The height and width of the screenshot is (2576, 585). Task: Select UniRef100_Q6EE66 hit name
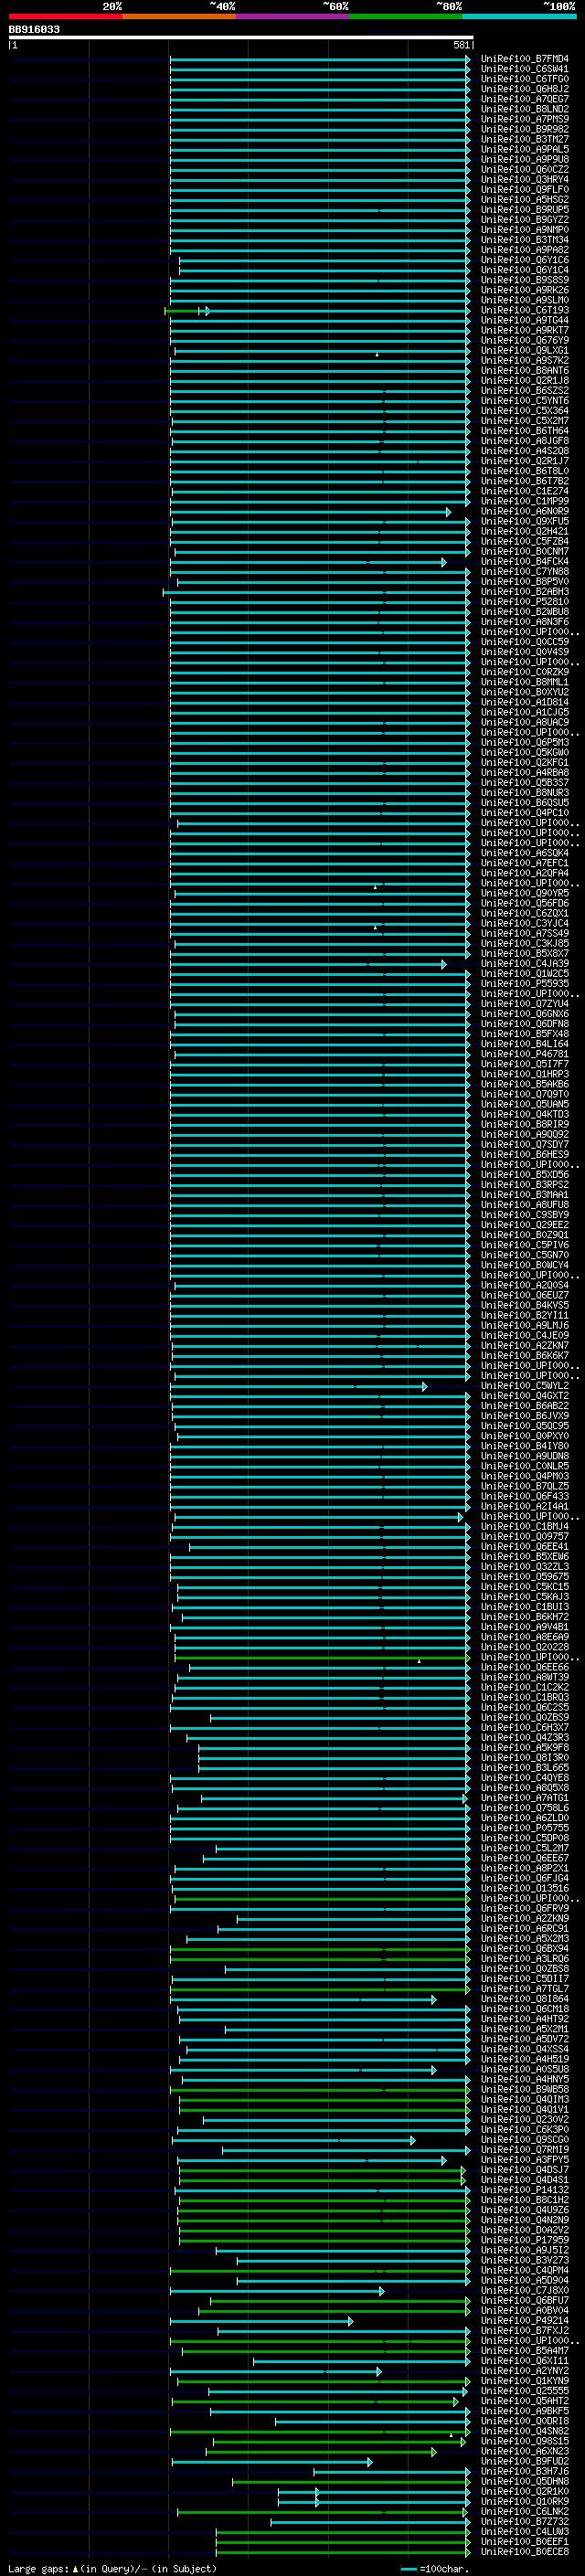525,1667
